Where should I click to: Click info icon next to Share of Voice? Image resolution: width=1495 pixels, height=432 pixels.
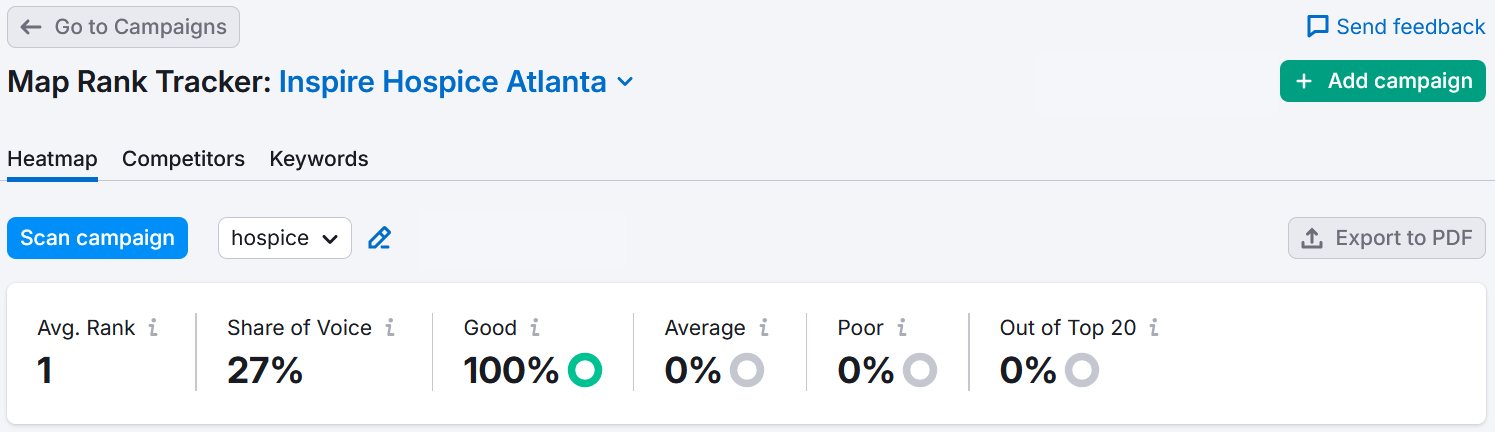390,327
